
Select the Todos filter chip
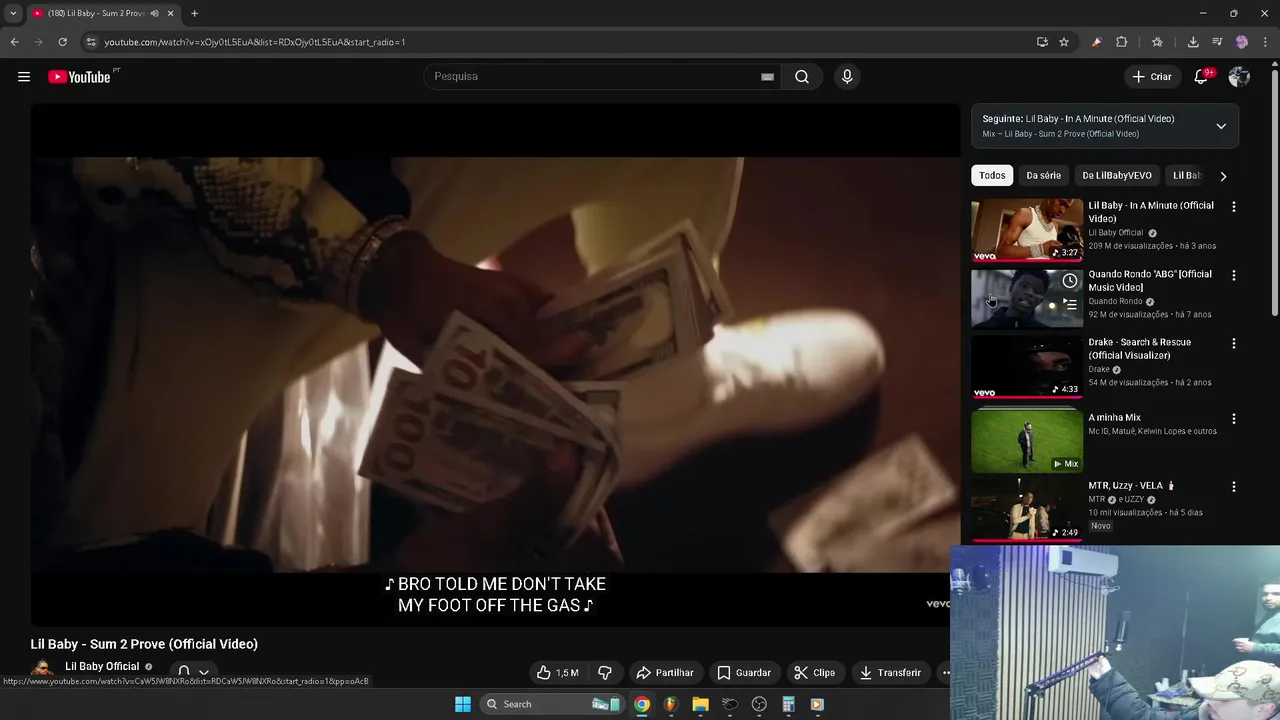point(992,176)
